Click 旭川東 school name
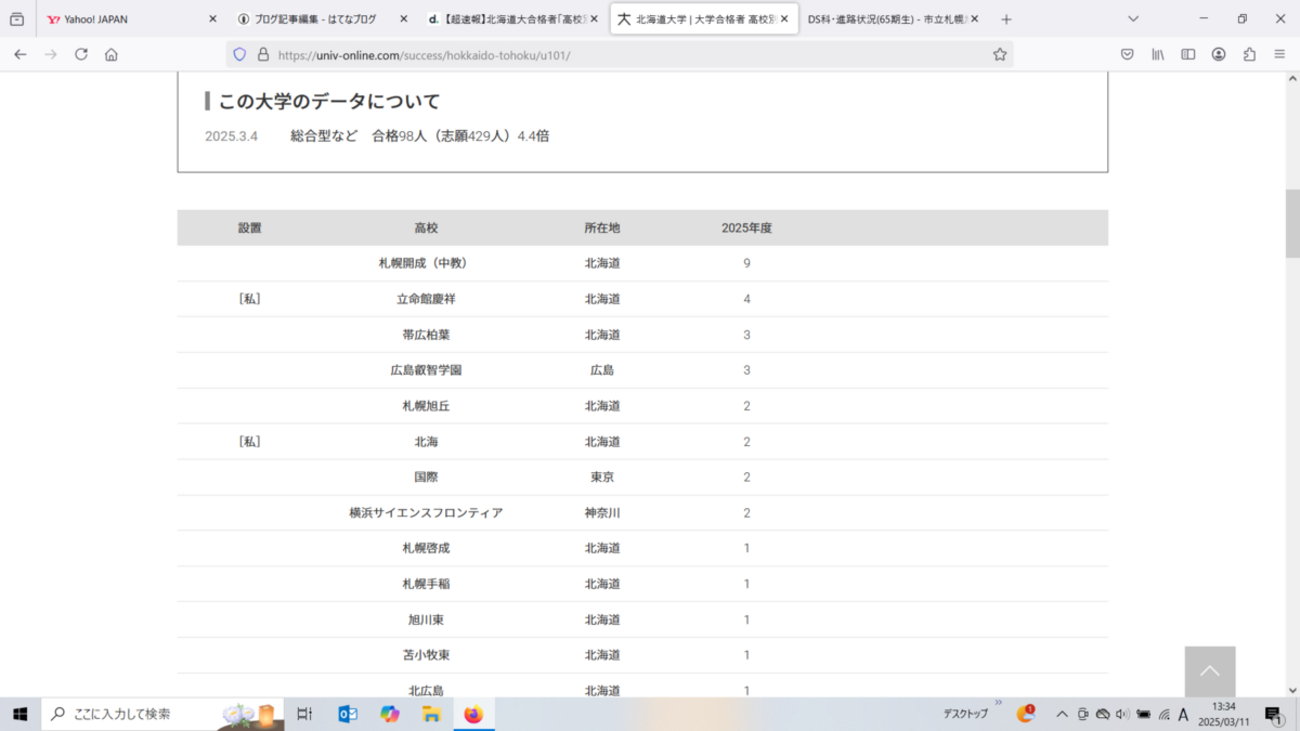The height and width of the screenshot is (731, 1300). click(426, 620)
